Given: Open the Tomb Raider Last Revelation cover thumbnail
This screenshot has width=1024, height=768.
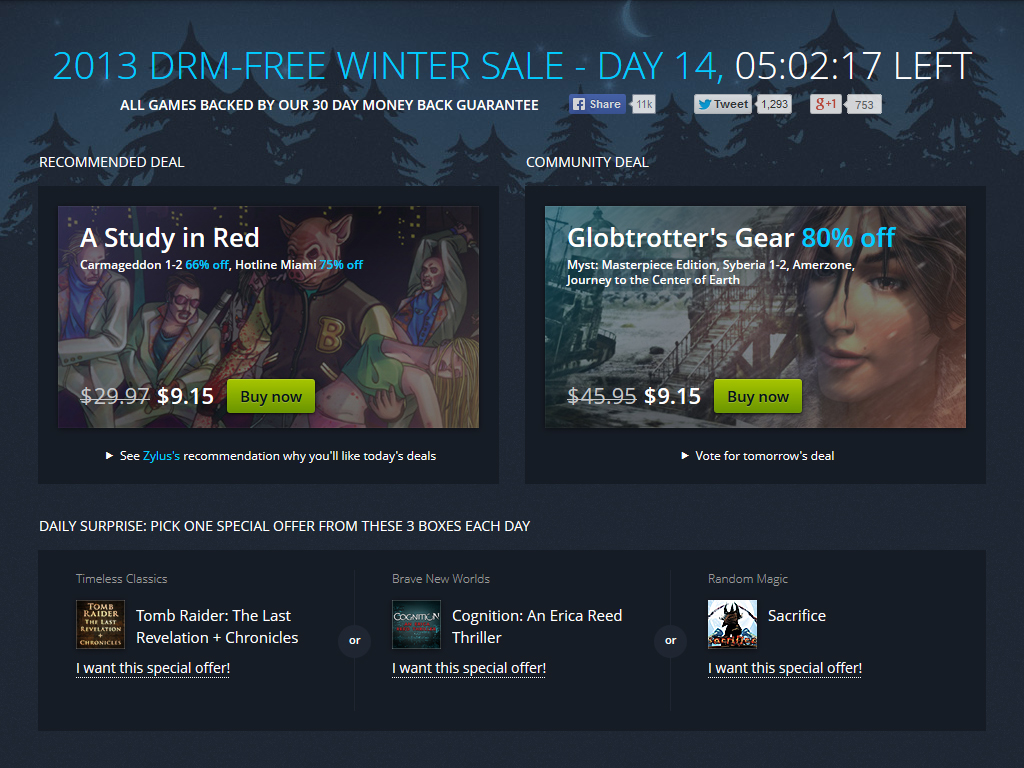Looking at the screenshot, I should pyautogui.click(x=100, y=624).
